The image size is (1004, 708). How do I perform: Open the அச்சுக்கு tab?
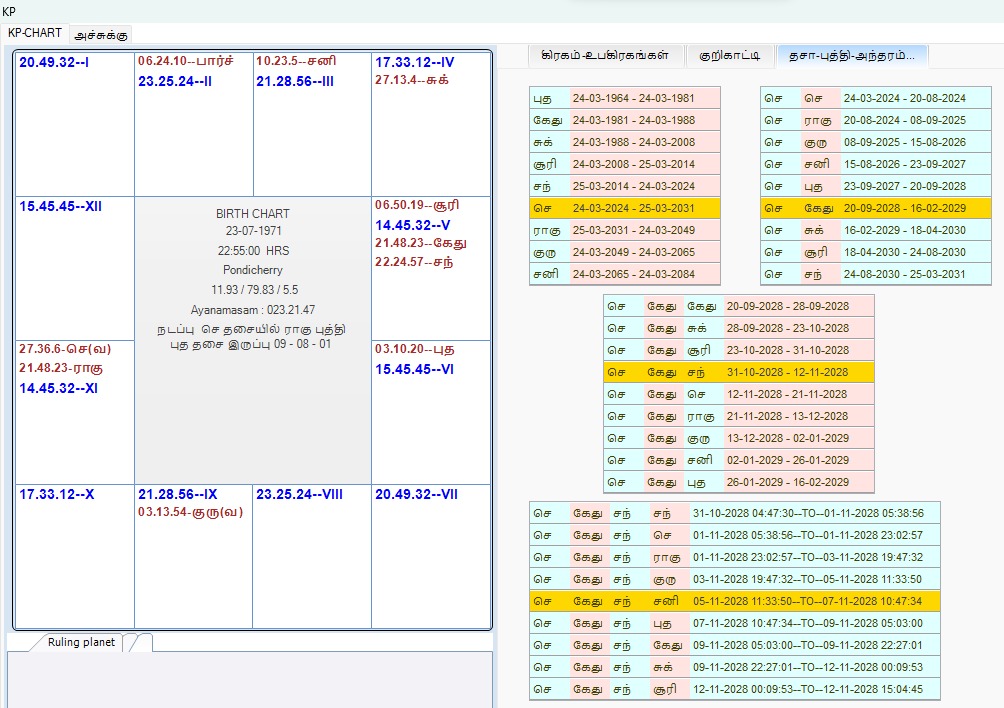point(101,35)
